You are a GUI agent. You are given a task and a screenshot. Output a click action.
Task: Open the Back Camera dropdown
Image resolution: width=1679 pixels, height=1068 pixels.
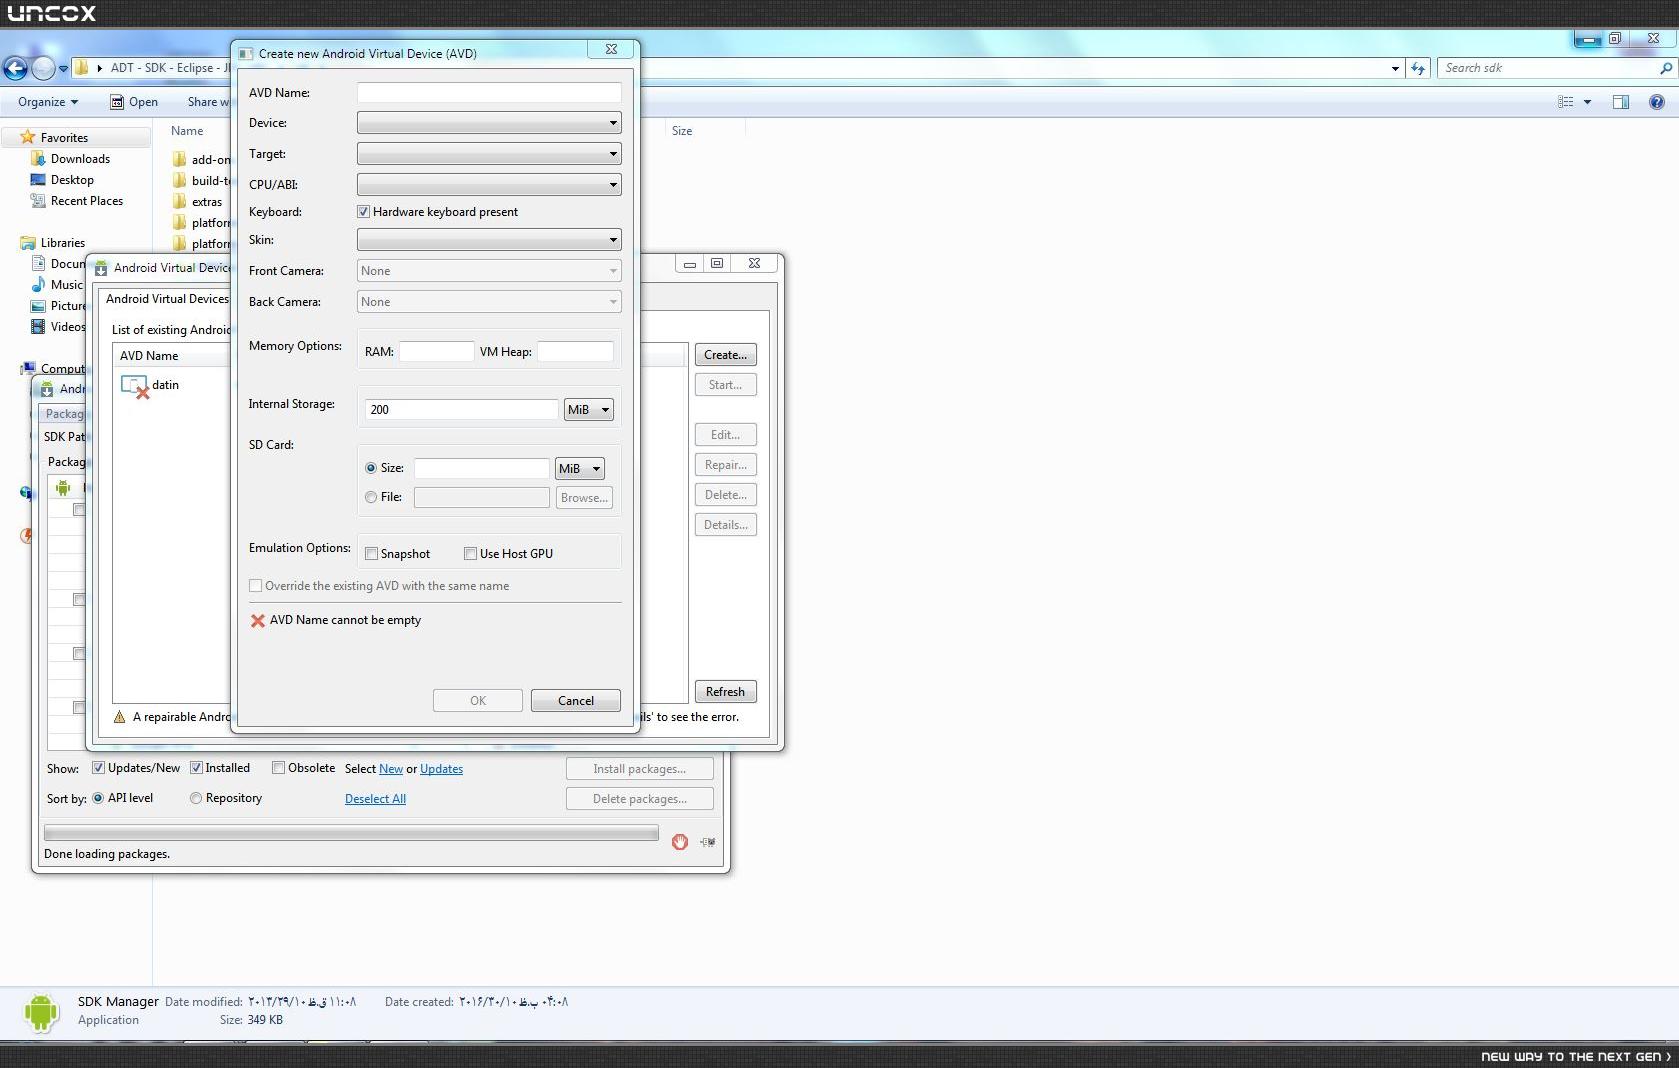click(489, 302)
